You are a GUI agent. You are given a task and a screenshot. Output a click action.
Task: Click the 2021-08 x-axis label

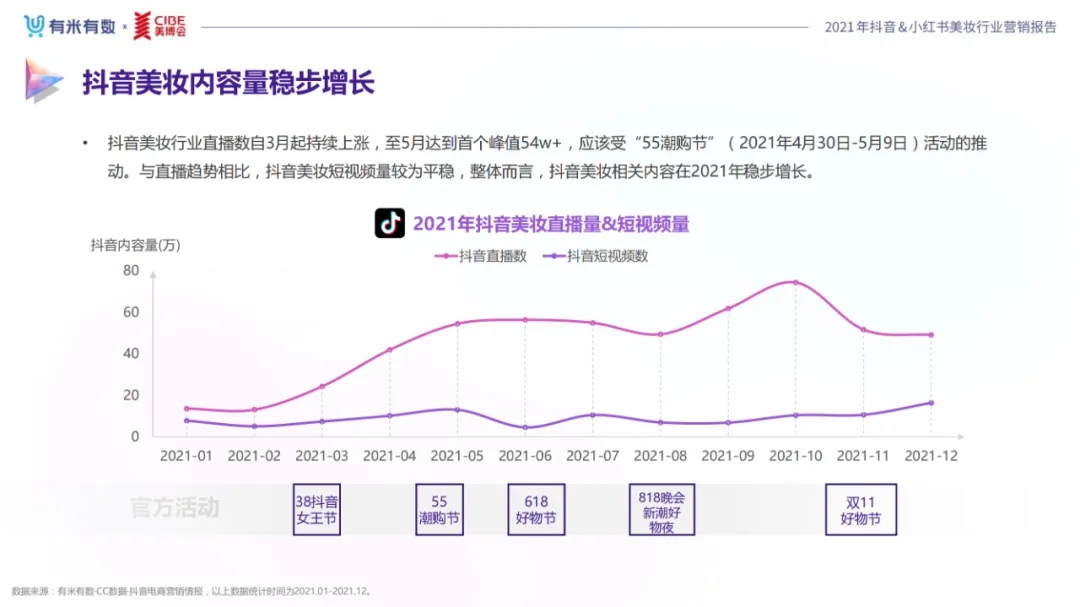(x=660, y=456)
